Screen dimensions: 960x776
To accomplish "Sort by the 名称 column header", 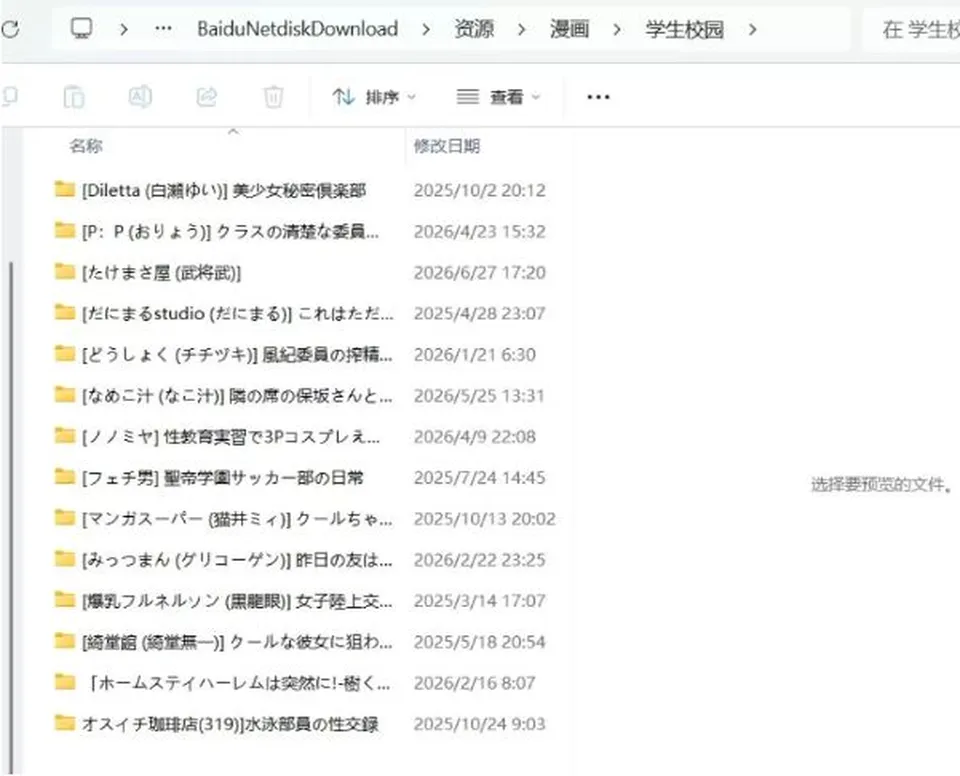I will pos(86,146).
